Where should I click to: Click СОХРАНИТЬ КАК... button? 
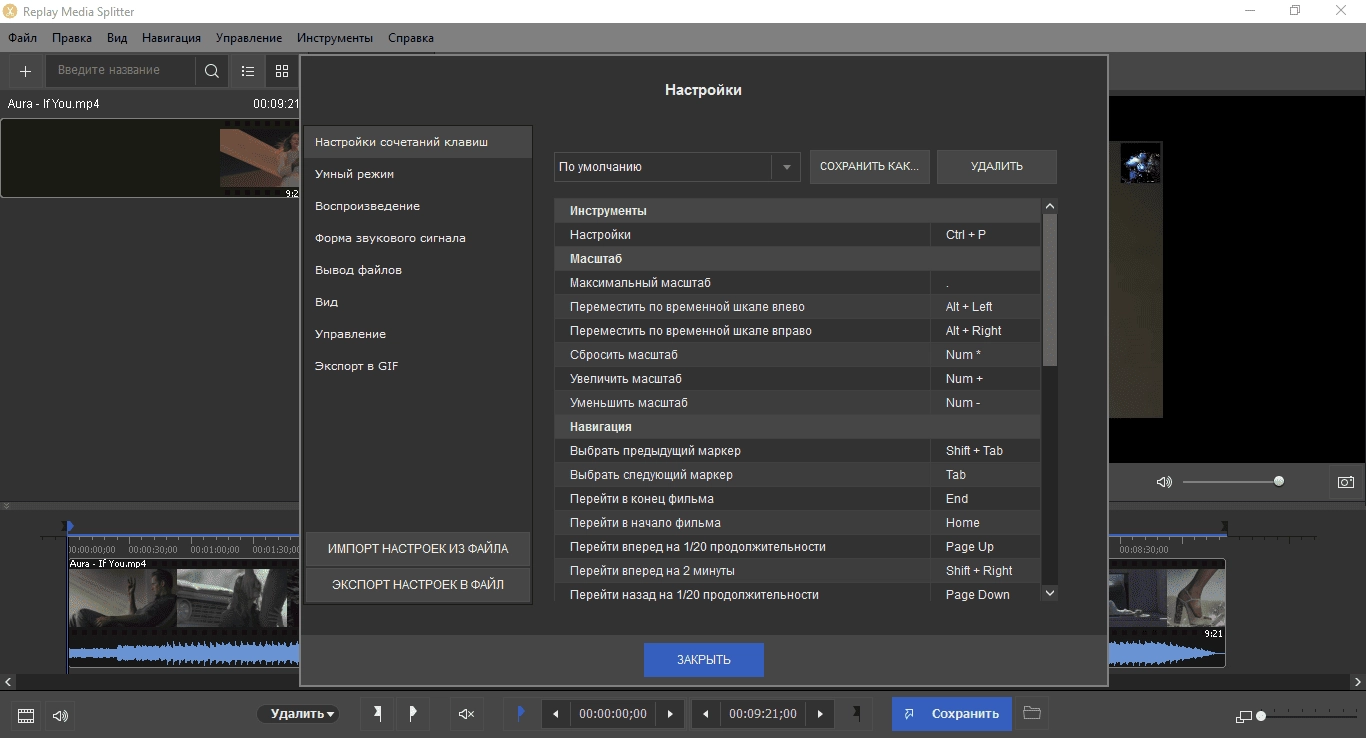869,167
